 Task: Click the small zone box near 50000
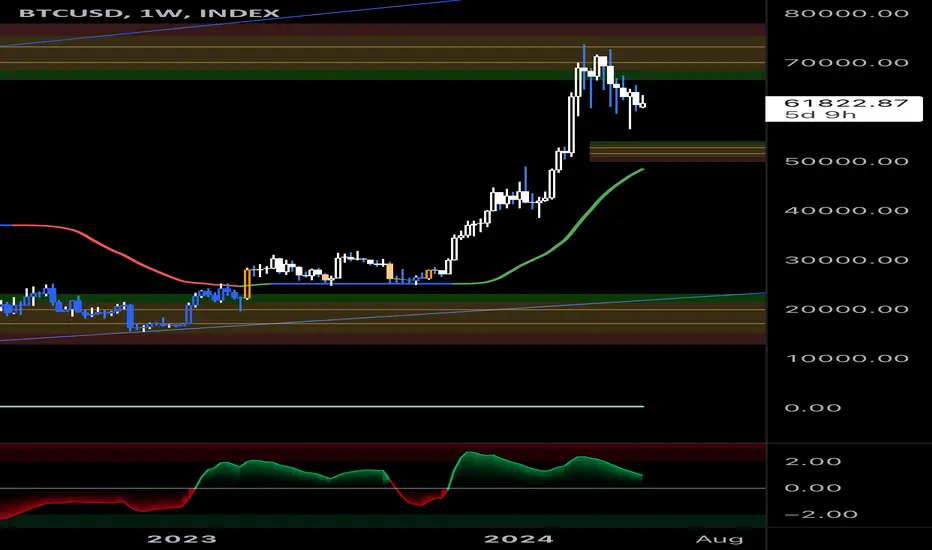[x=678, y=152]
